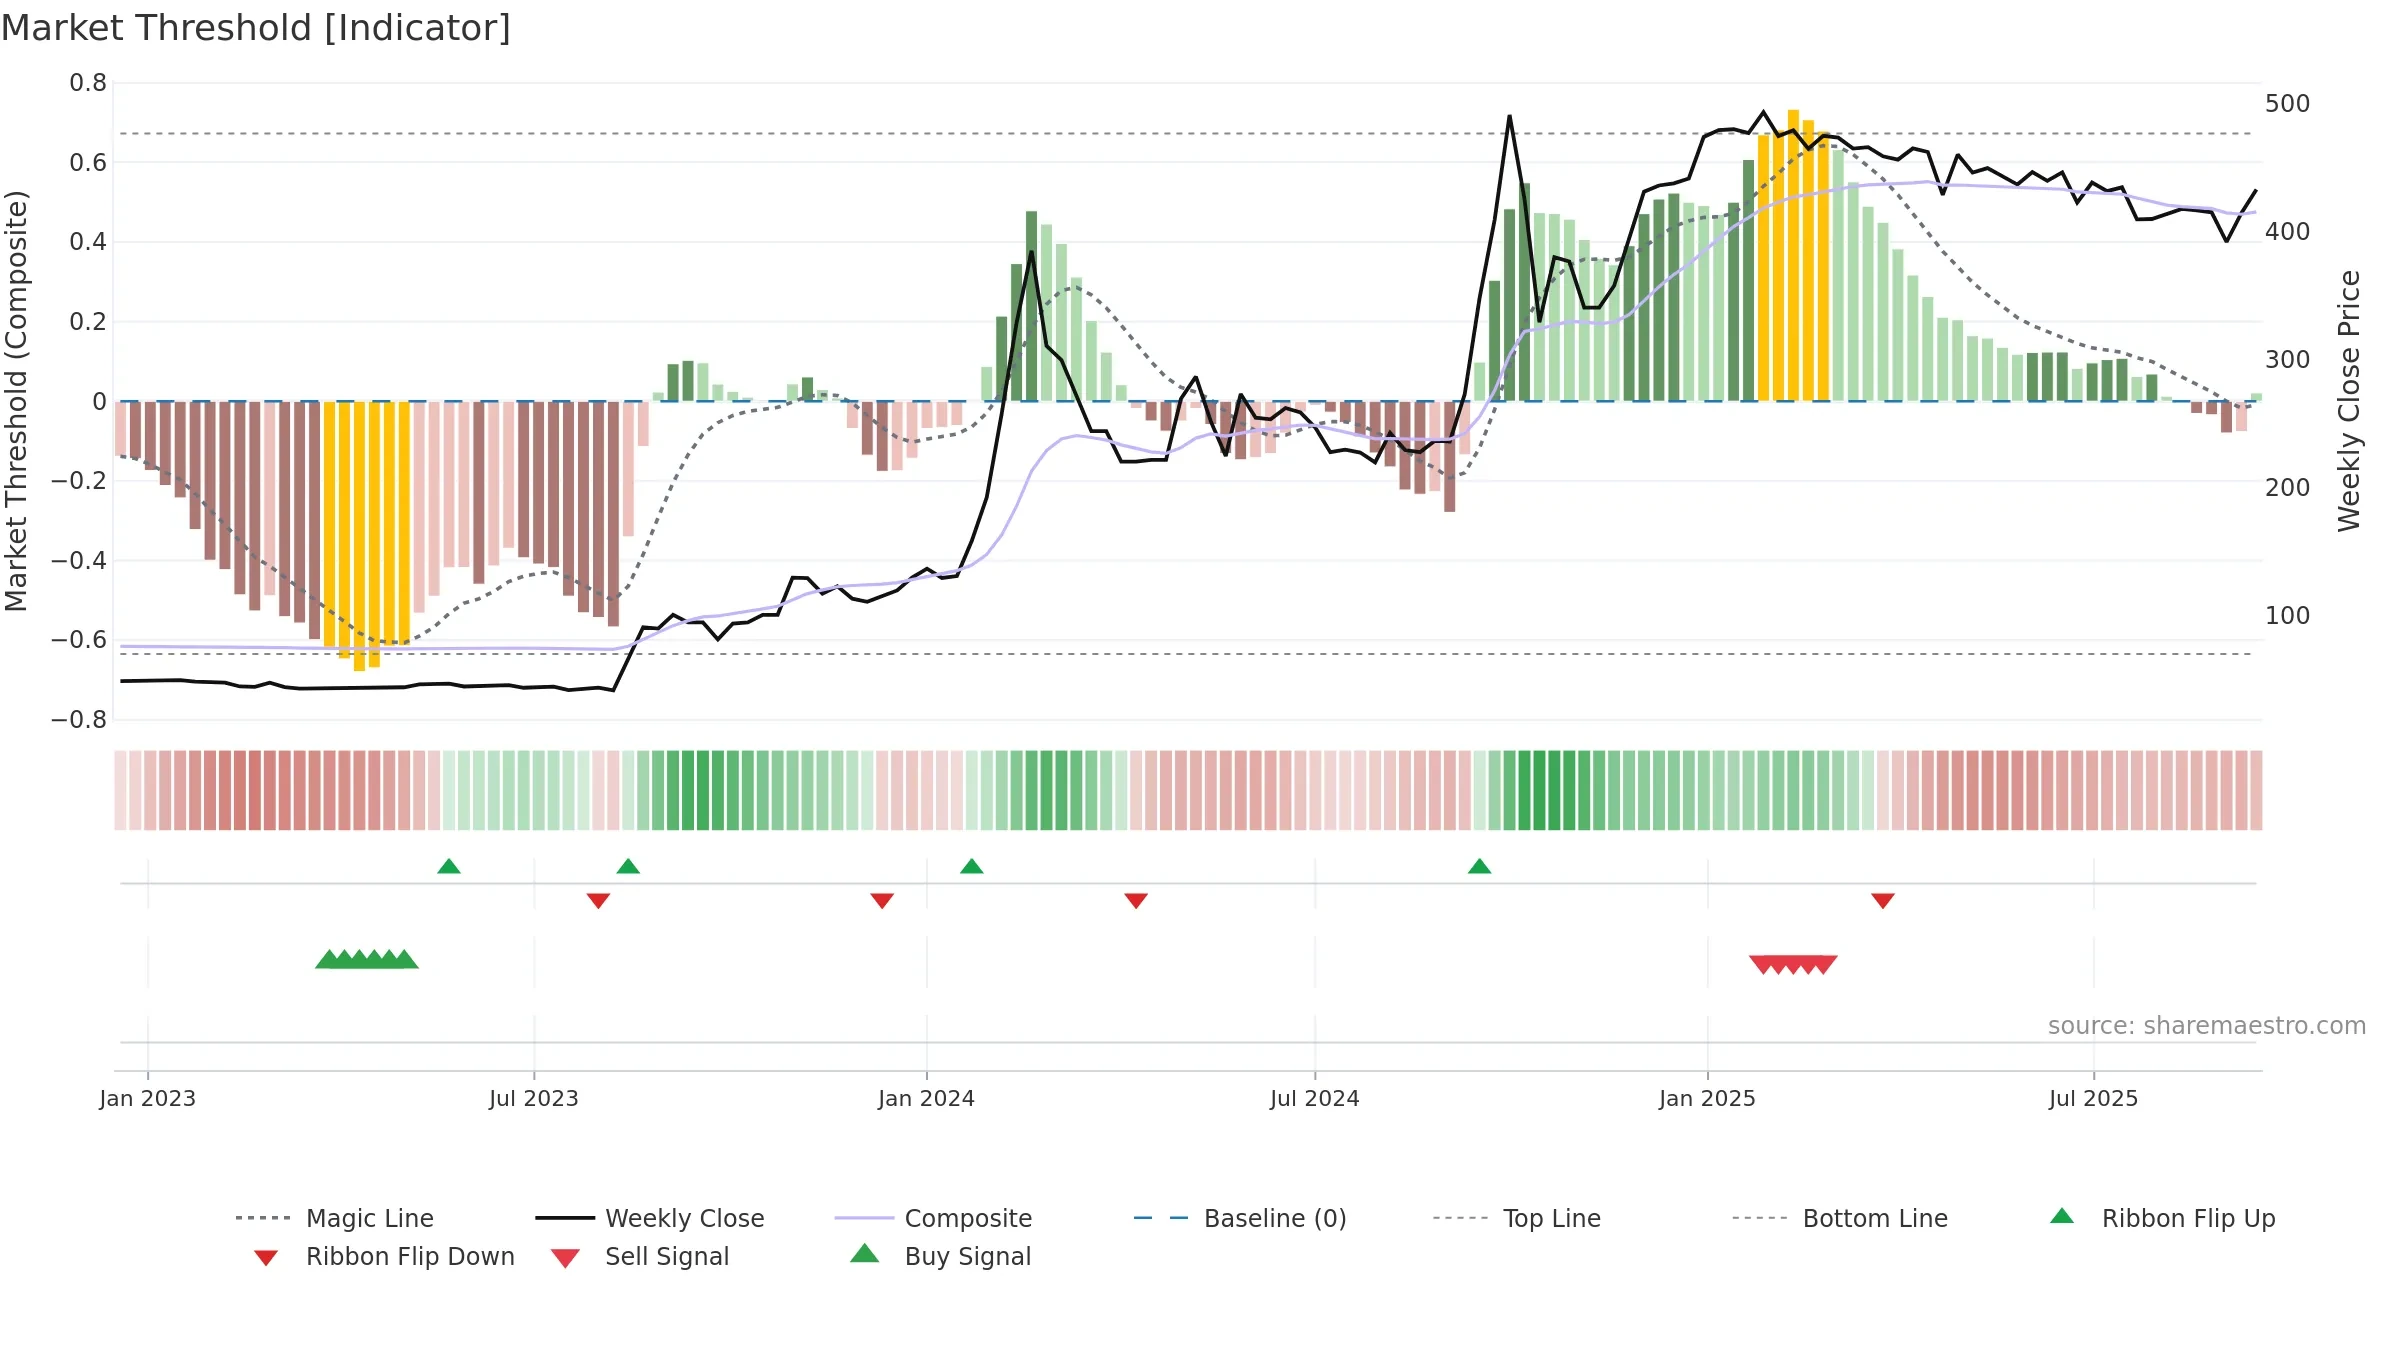Click the red Sell Signal triangle cluster
This screenshot has height=1350, width=2400.
1793,964
